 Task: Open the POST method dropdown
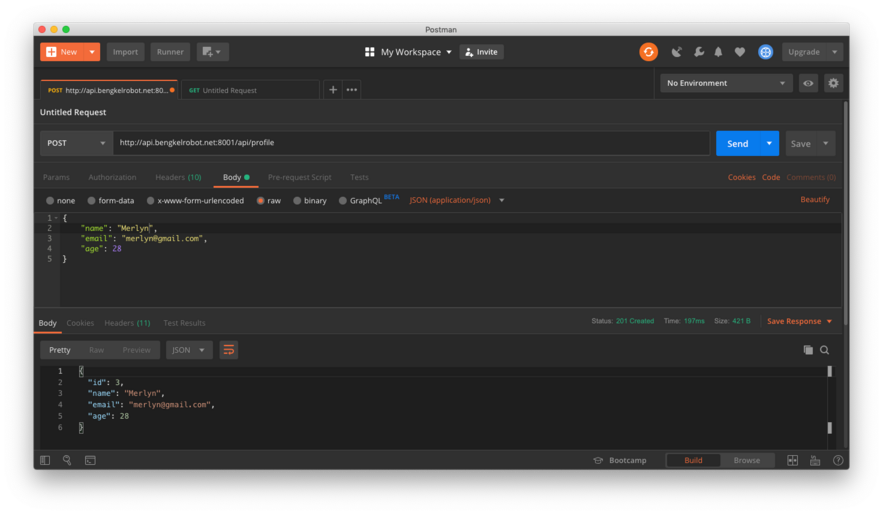coord(76,143)
